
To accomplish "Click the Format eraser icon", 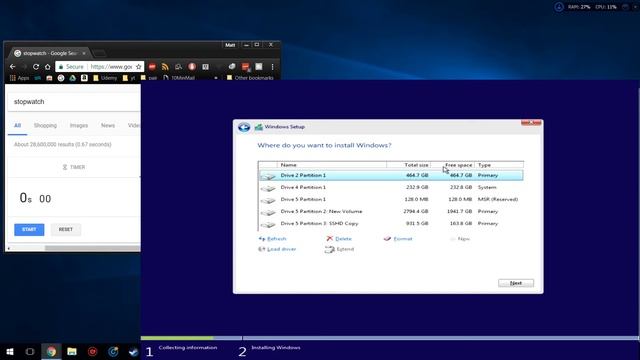I will click(x=387, y=238).
